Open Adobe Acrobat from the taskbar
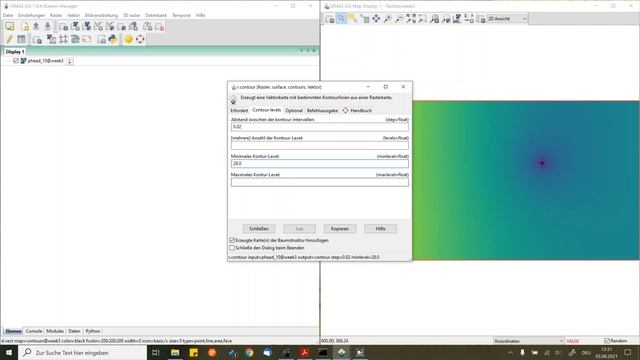 point(304,352)
